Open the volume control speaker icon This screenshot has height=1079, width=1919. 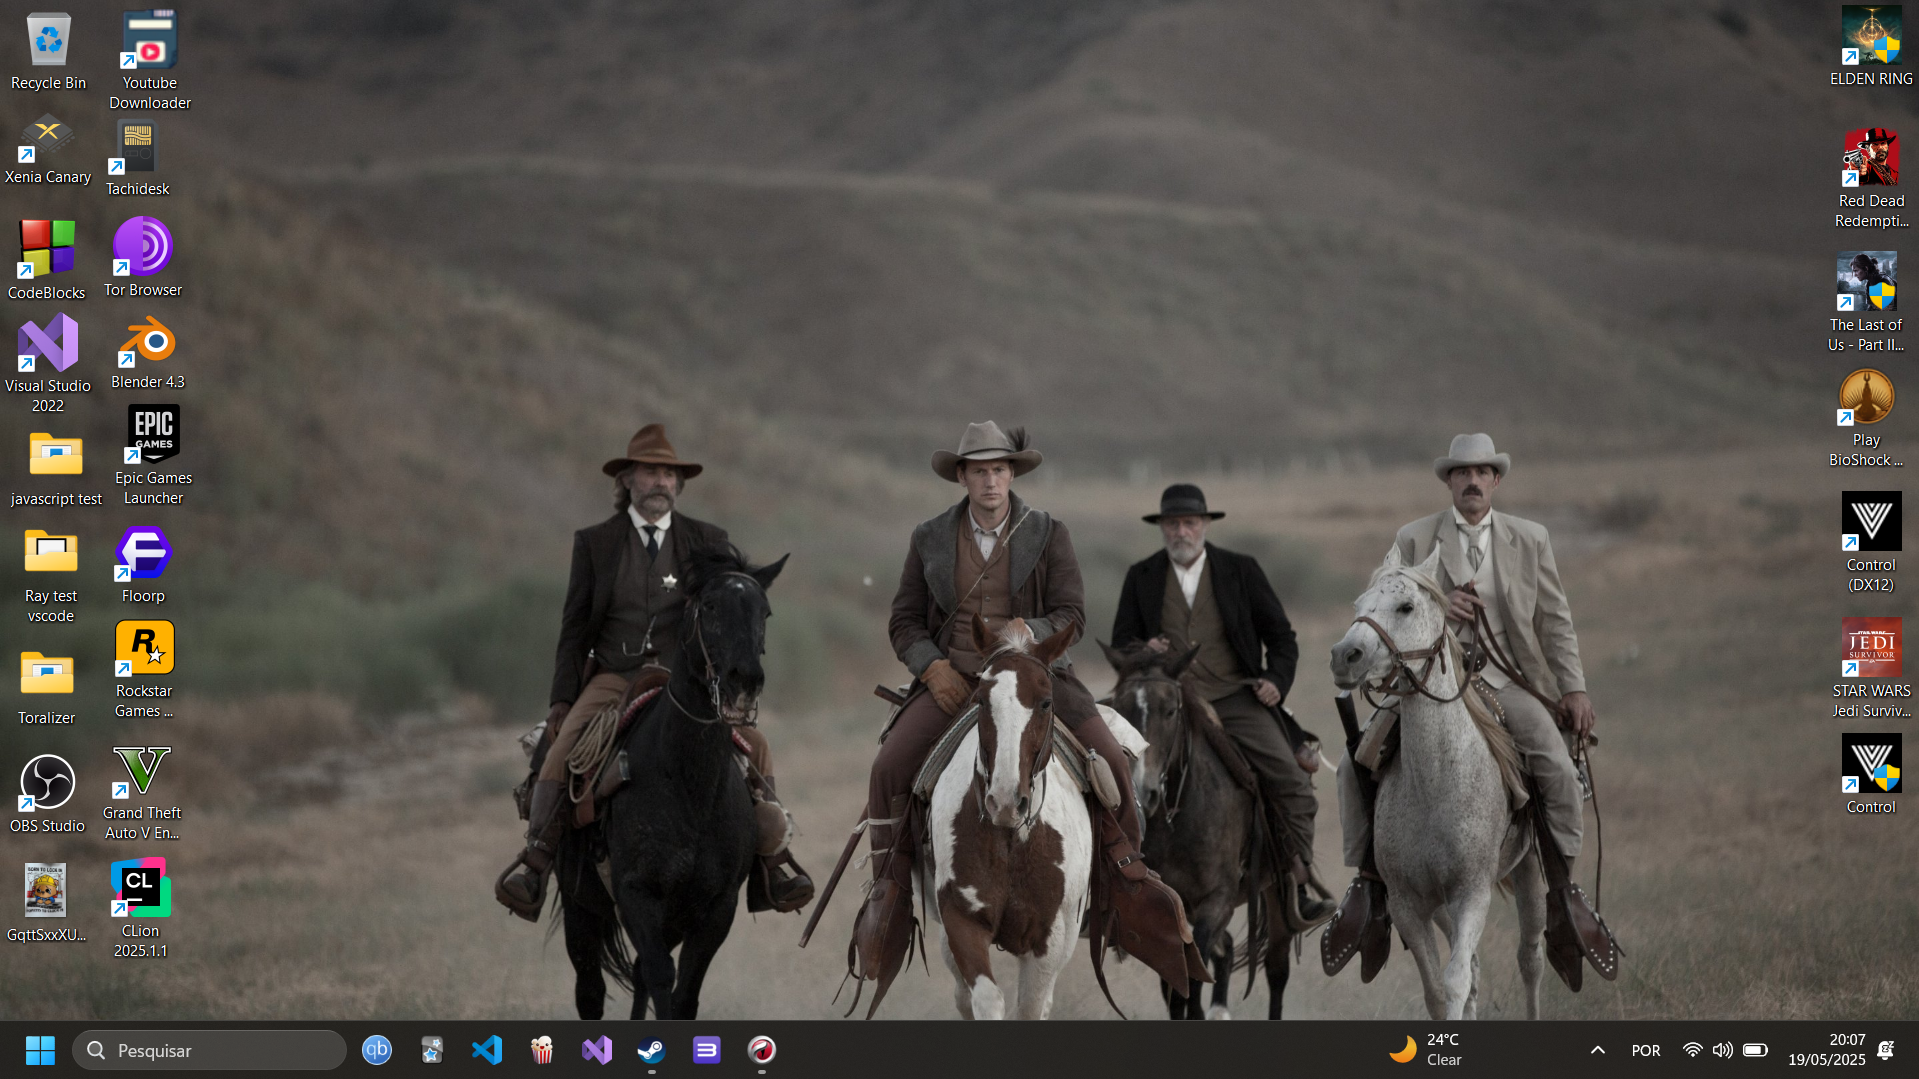1722,1050
